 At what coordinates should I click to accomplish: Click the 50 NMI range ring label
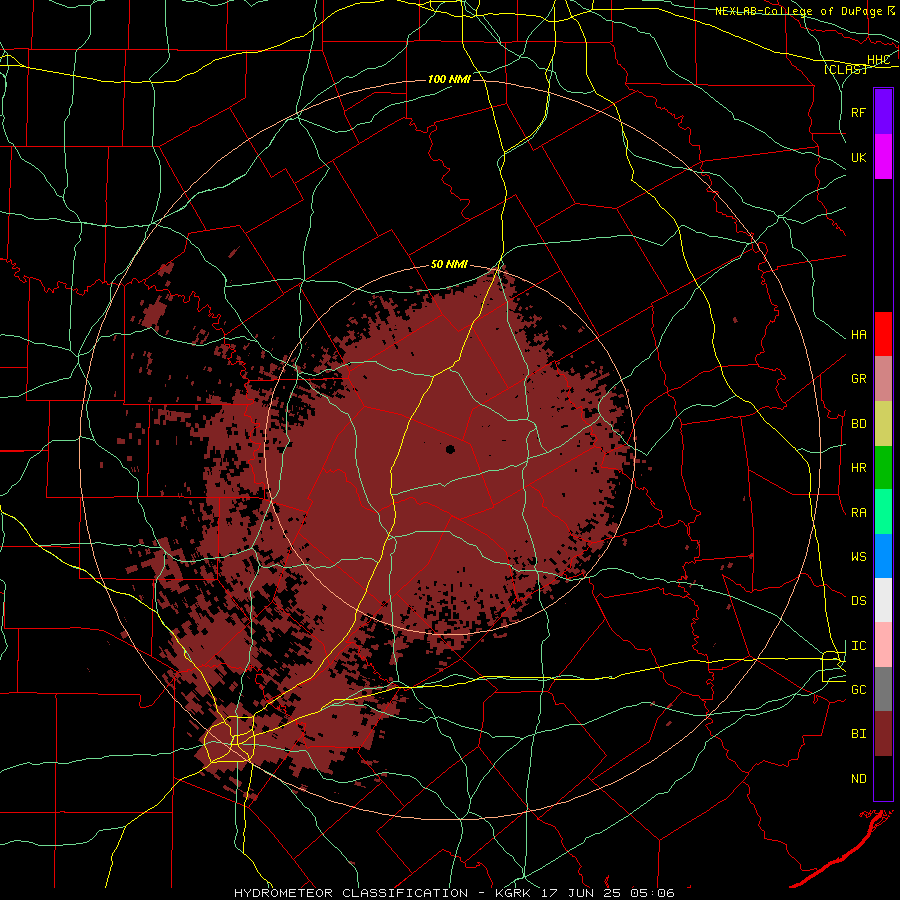pos(449,264)
